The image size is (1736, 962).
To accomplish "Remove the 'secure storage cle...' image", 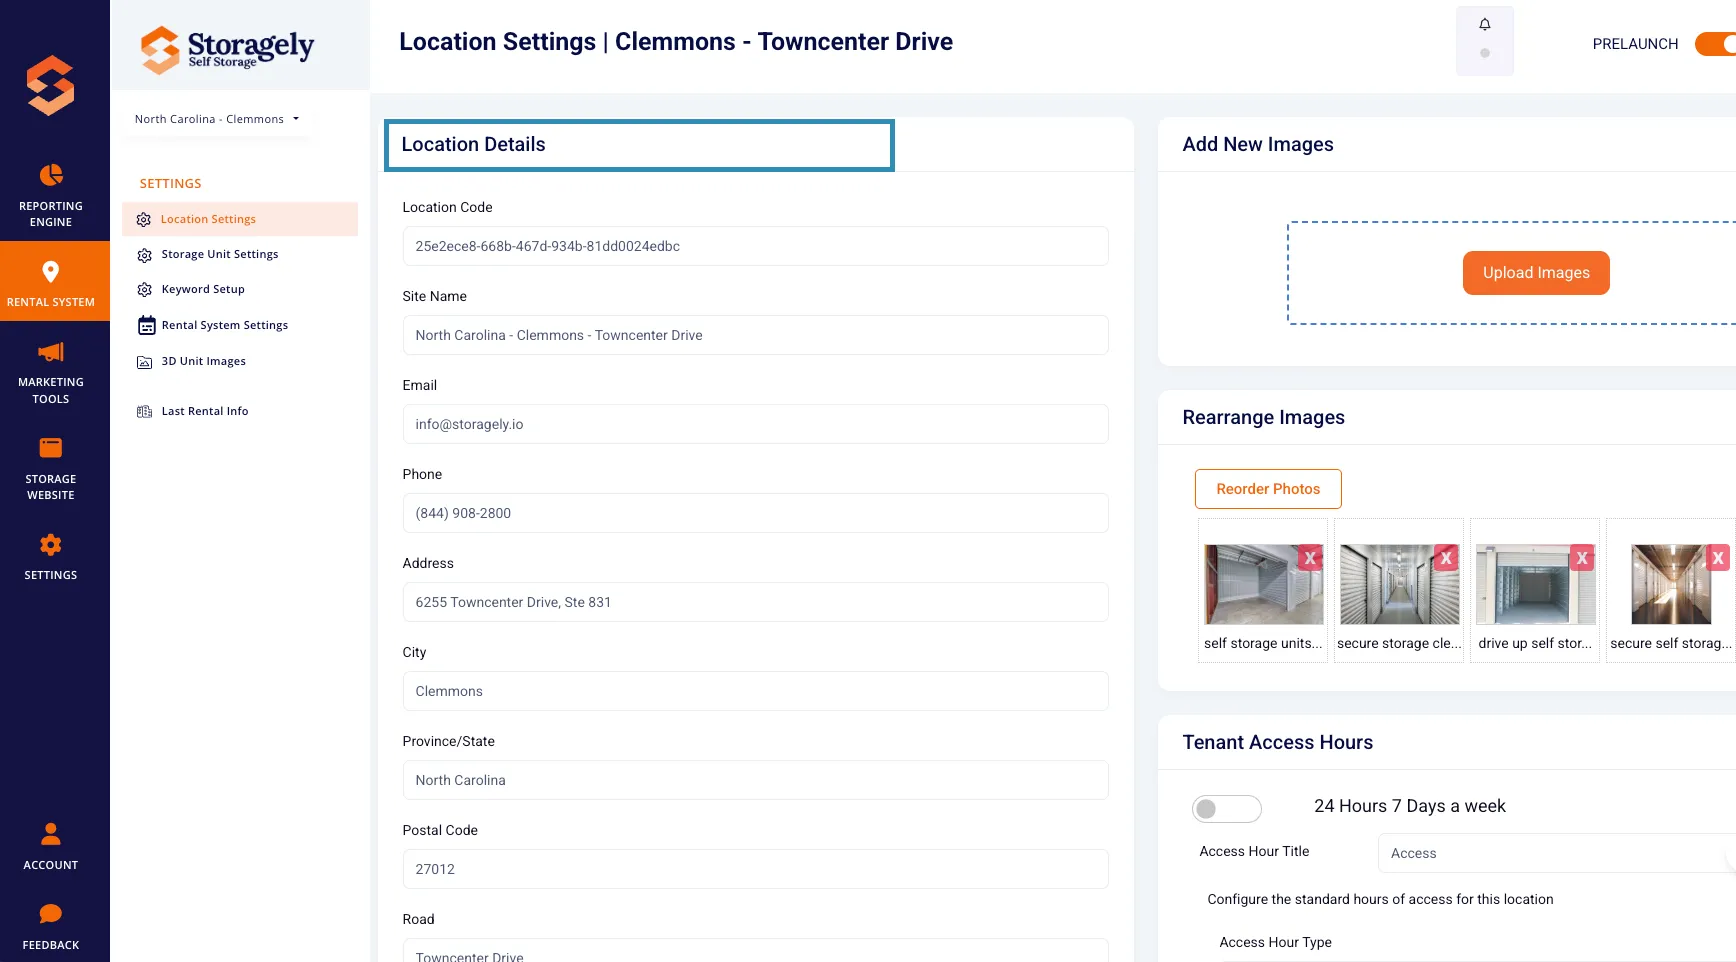I will [1446, 559].
